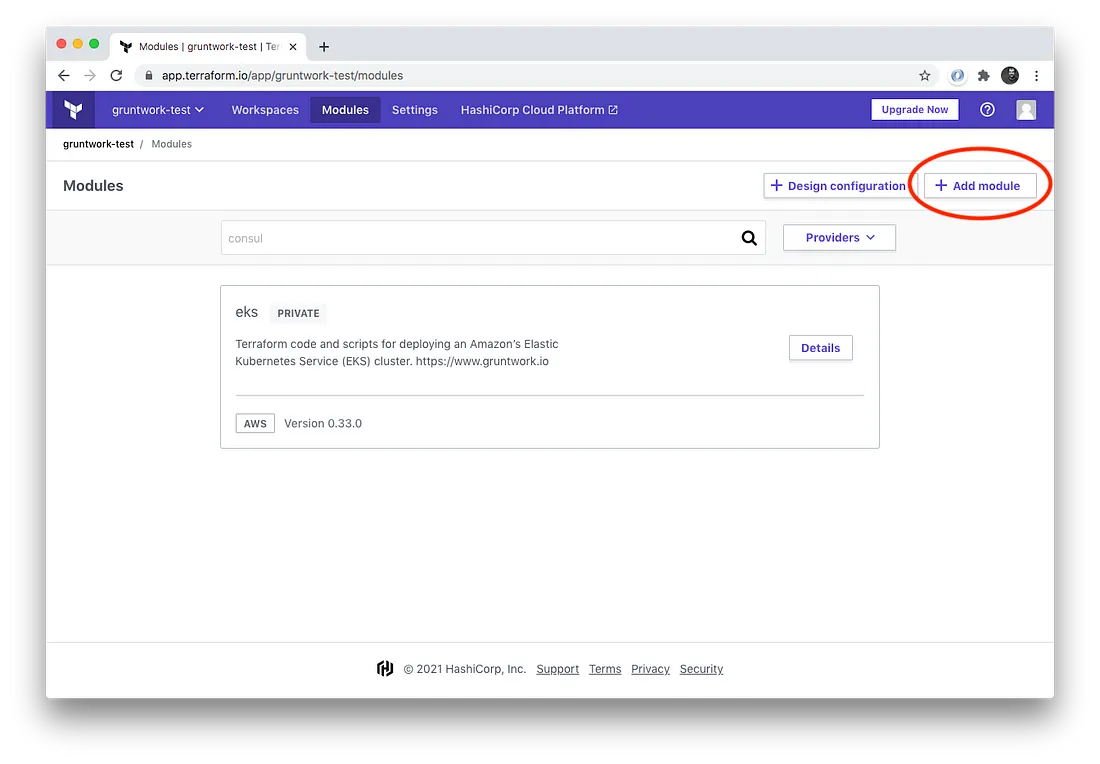Click the Design configuration button
Image resolution: width=1100 pixels, height=764 pixels.
click(838, 186)
